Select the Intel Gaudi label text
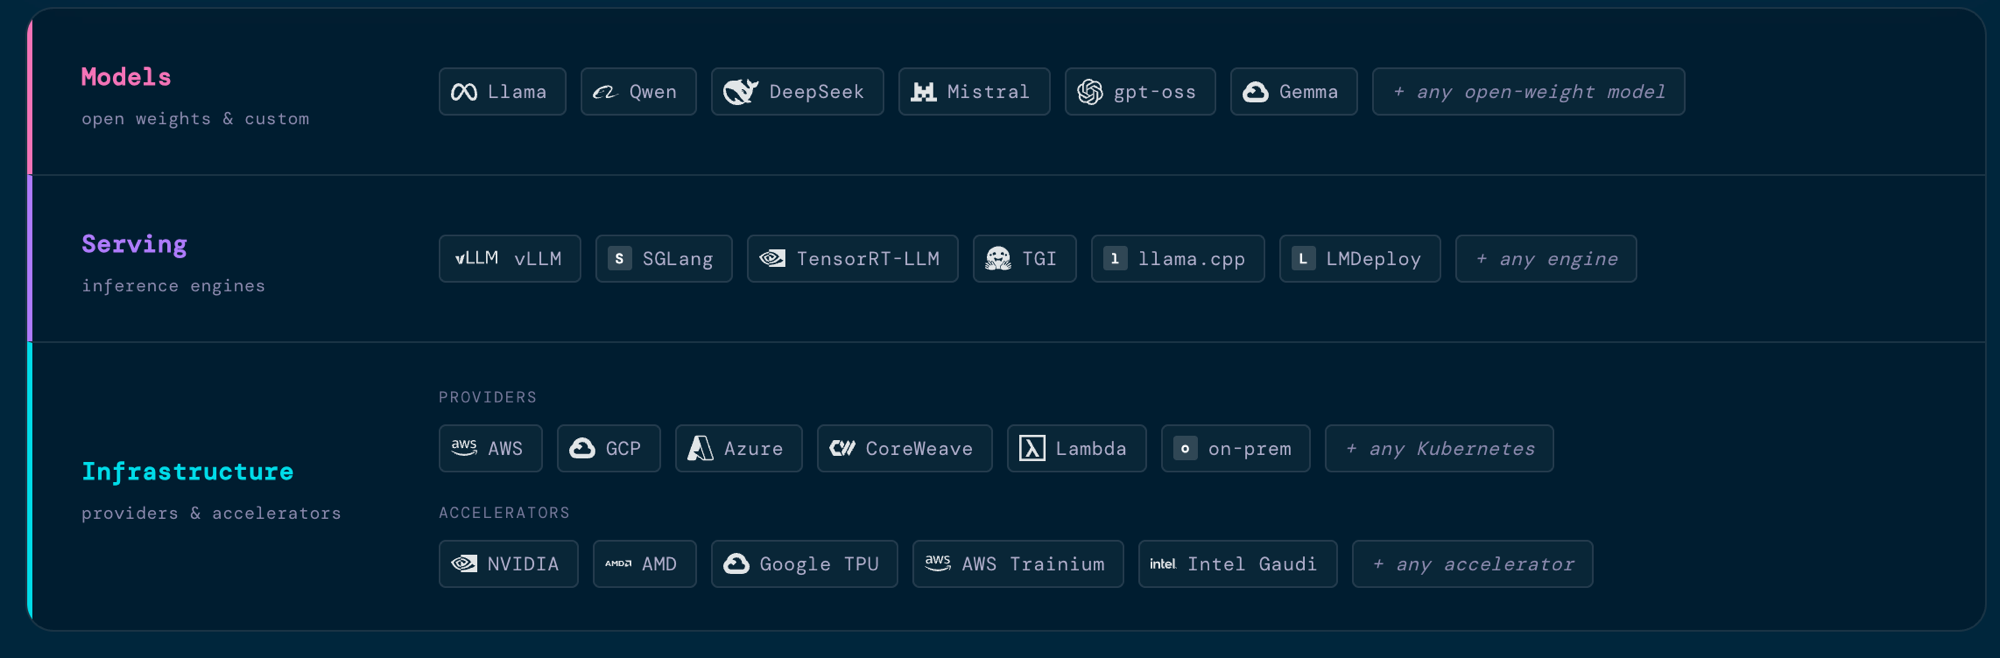The height and width of the screenshot is (658, 2000). (x=1252, y=564)
